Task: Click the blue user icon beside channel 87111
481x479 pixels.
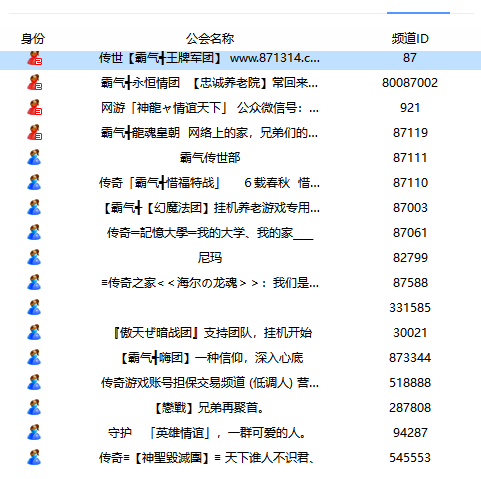Action: click(34, 158)
